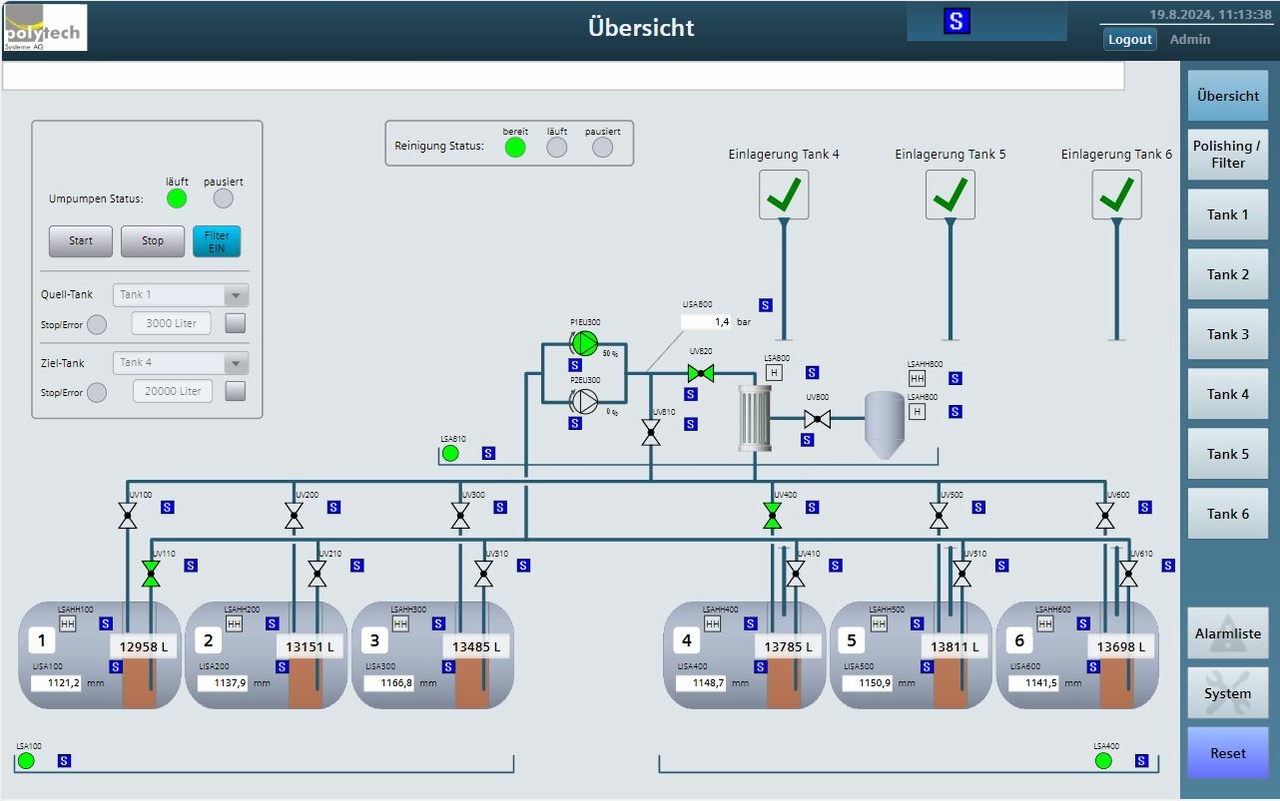Click the Logout button

point(1130,39)
